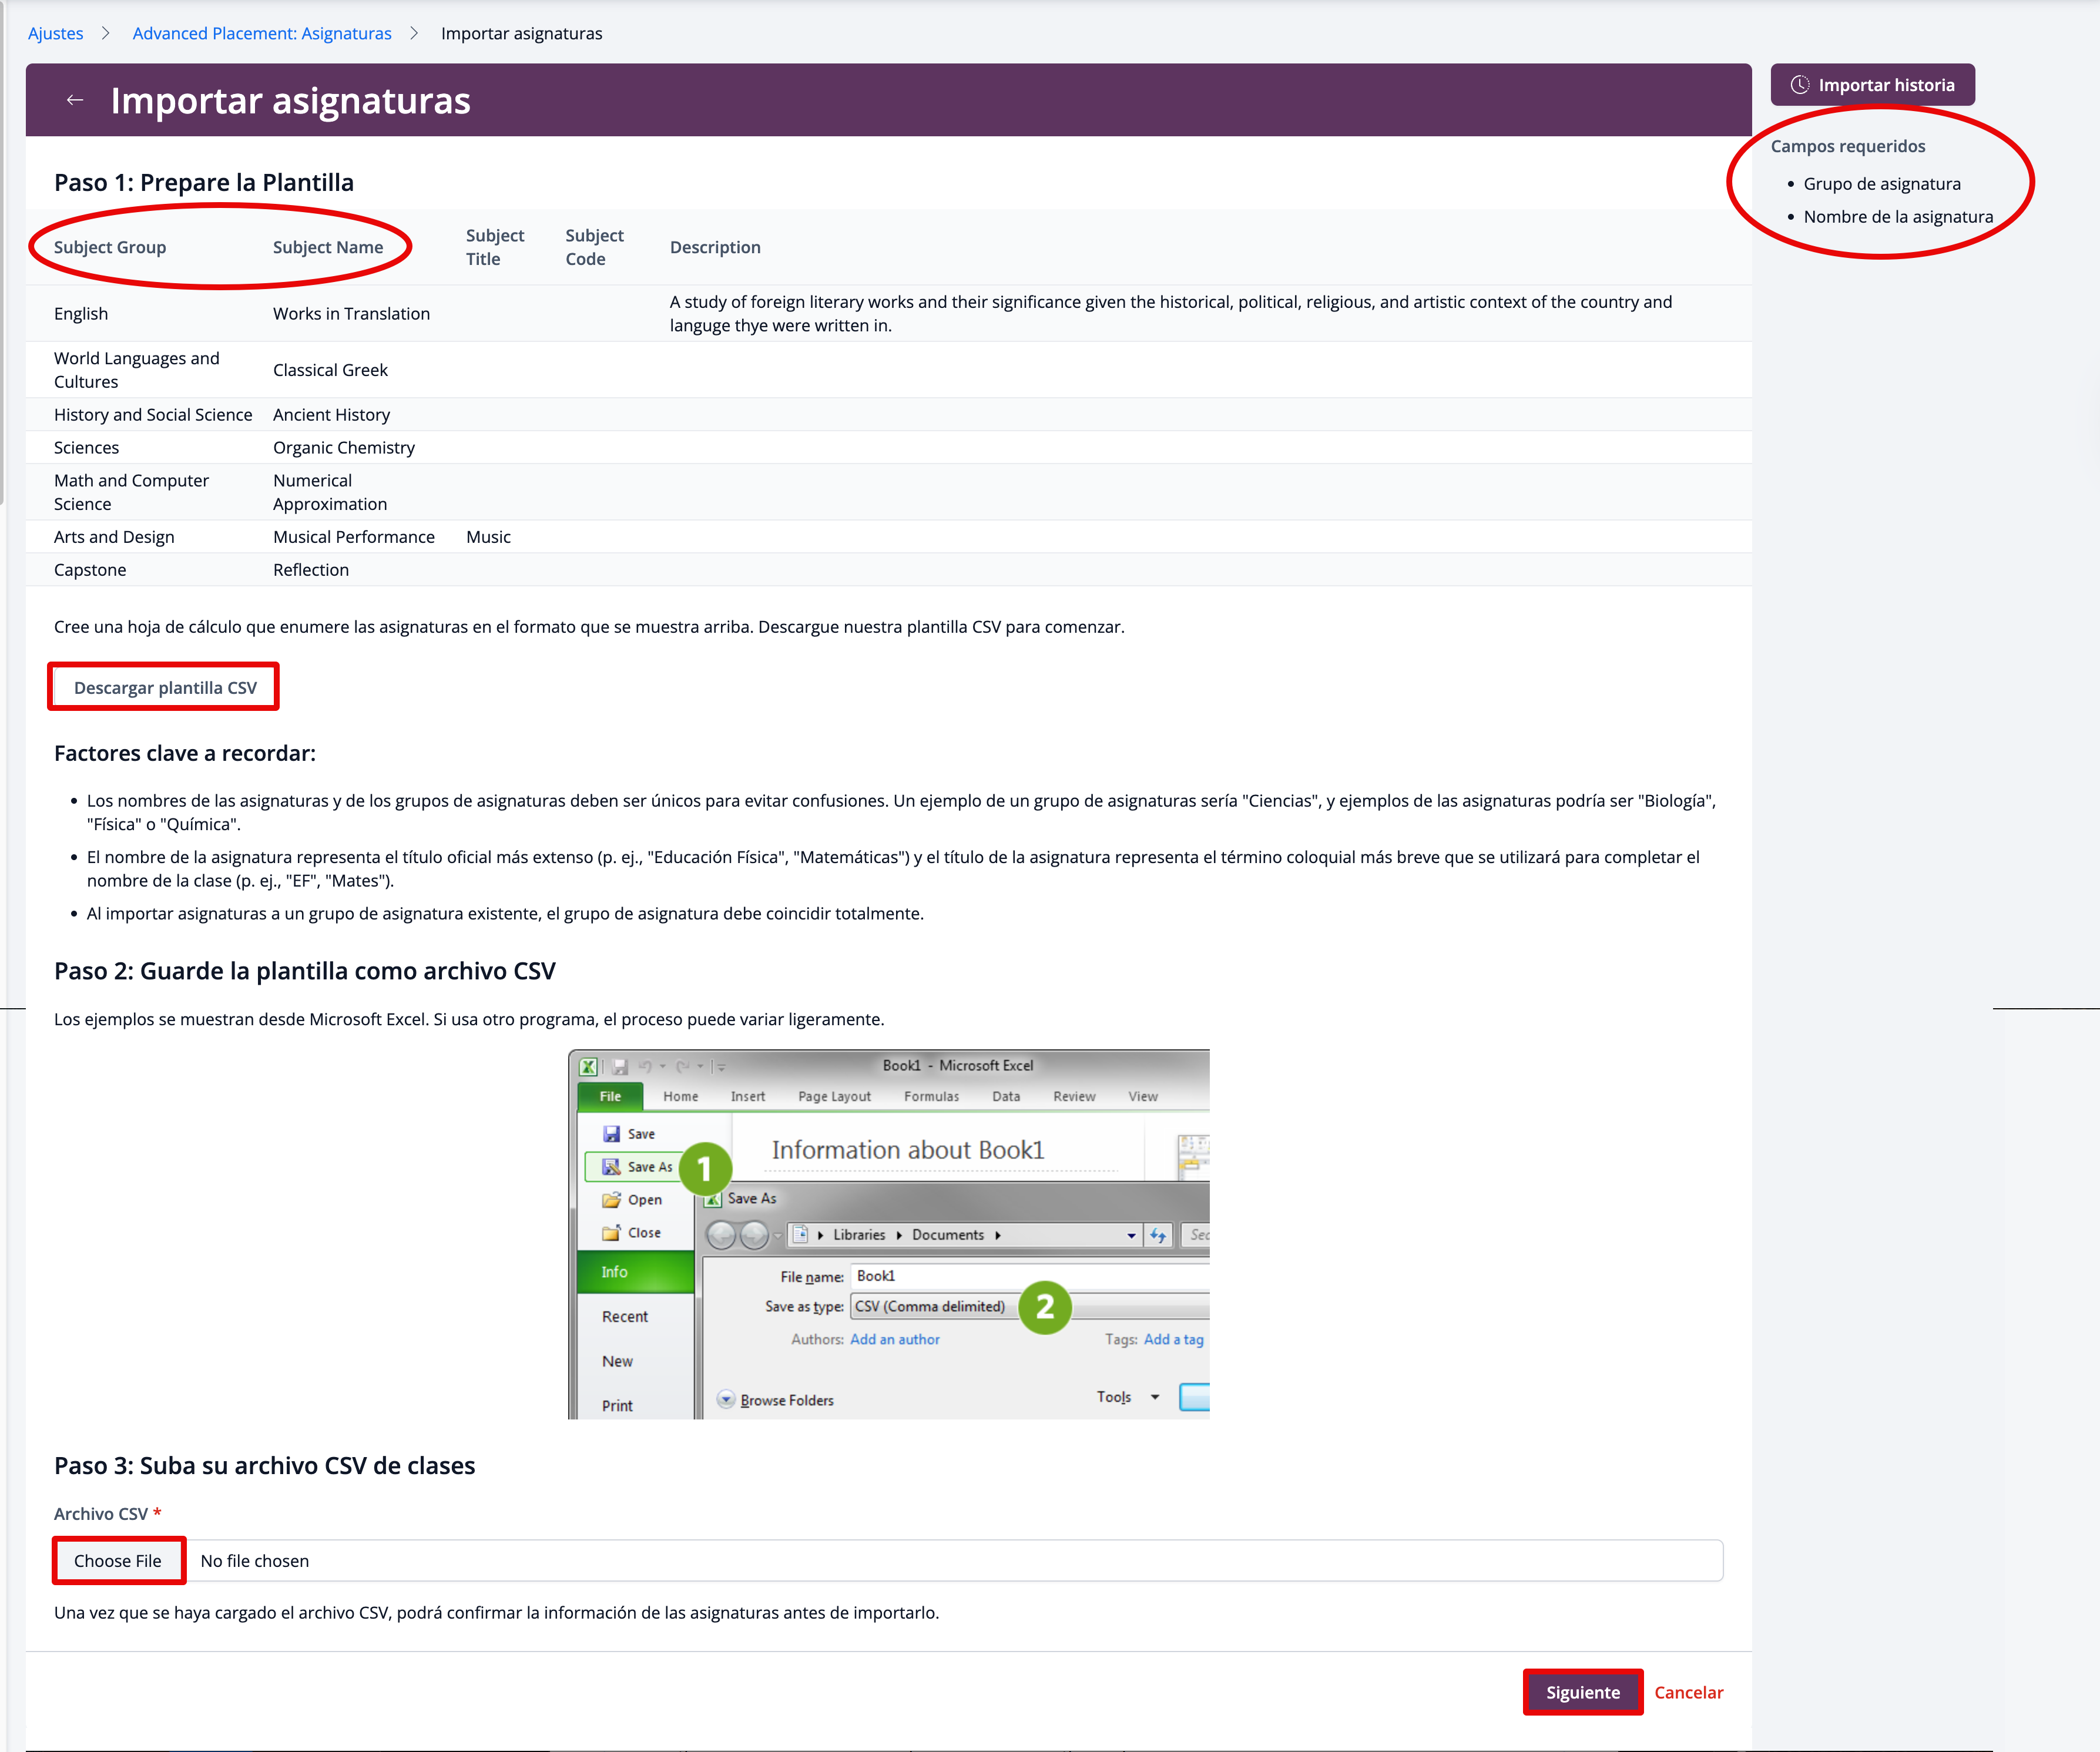Select the green File tab in Excel screenshot
This screenshot has width=2100, height=1752.
click(610, 1096)
